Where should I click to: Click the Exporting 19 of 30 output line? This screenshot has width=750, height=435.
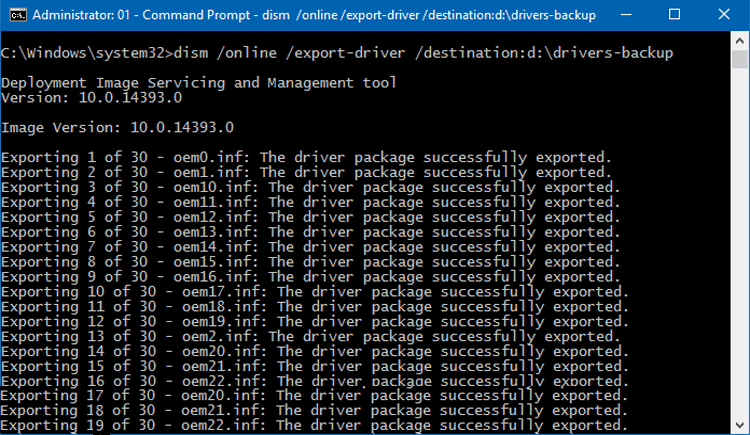click(314, 425)
